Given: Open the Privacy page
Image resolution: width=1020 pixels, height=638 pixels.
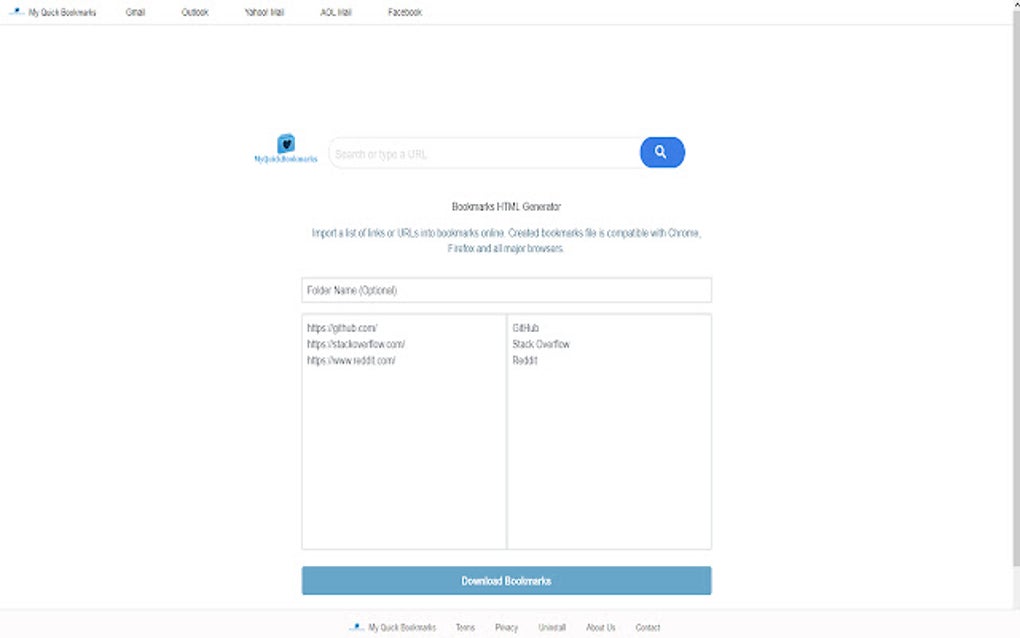Looking at the screenshot, I should coord(506,627).
